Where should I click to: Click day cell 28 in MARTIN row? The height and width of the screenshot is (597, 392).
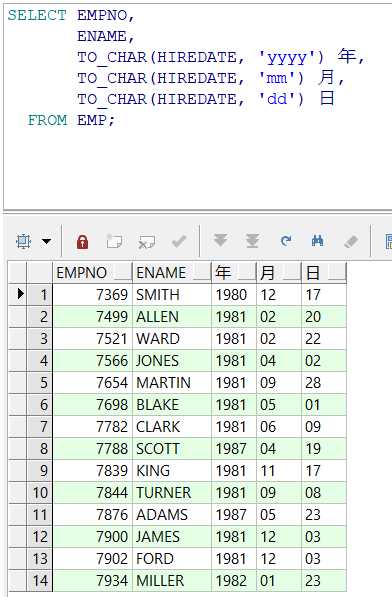(323, 383)
